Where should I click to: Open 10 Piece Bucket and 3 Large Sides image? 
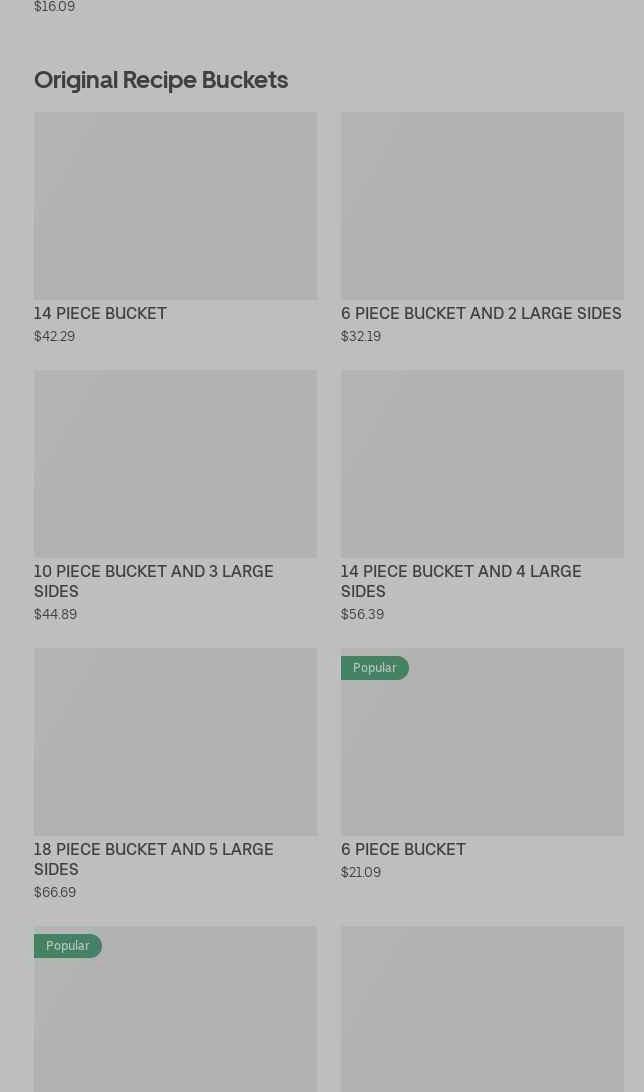point(175,464)
